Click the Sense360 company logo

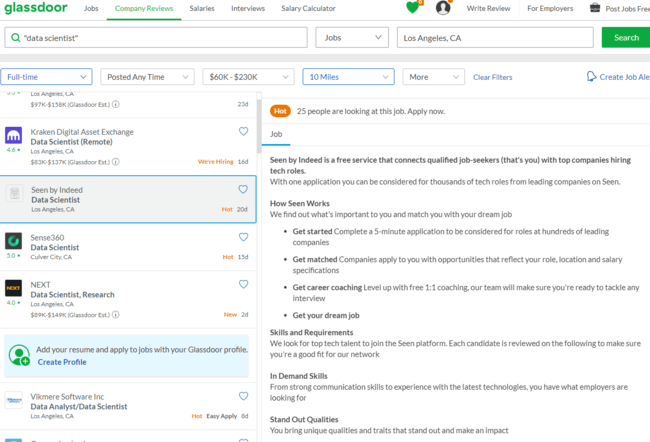point(14,241)
